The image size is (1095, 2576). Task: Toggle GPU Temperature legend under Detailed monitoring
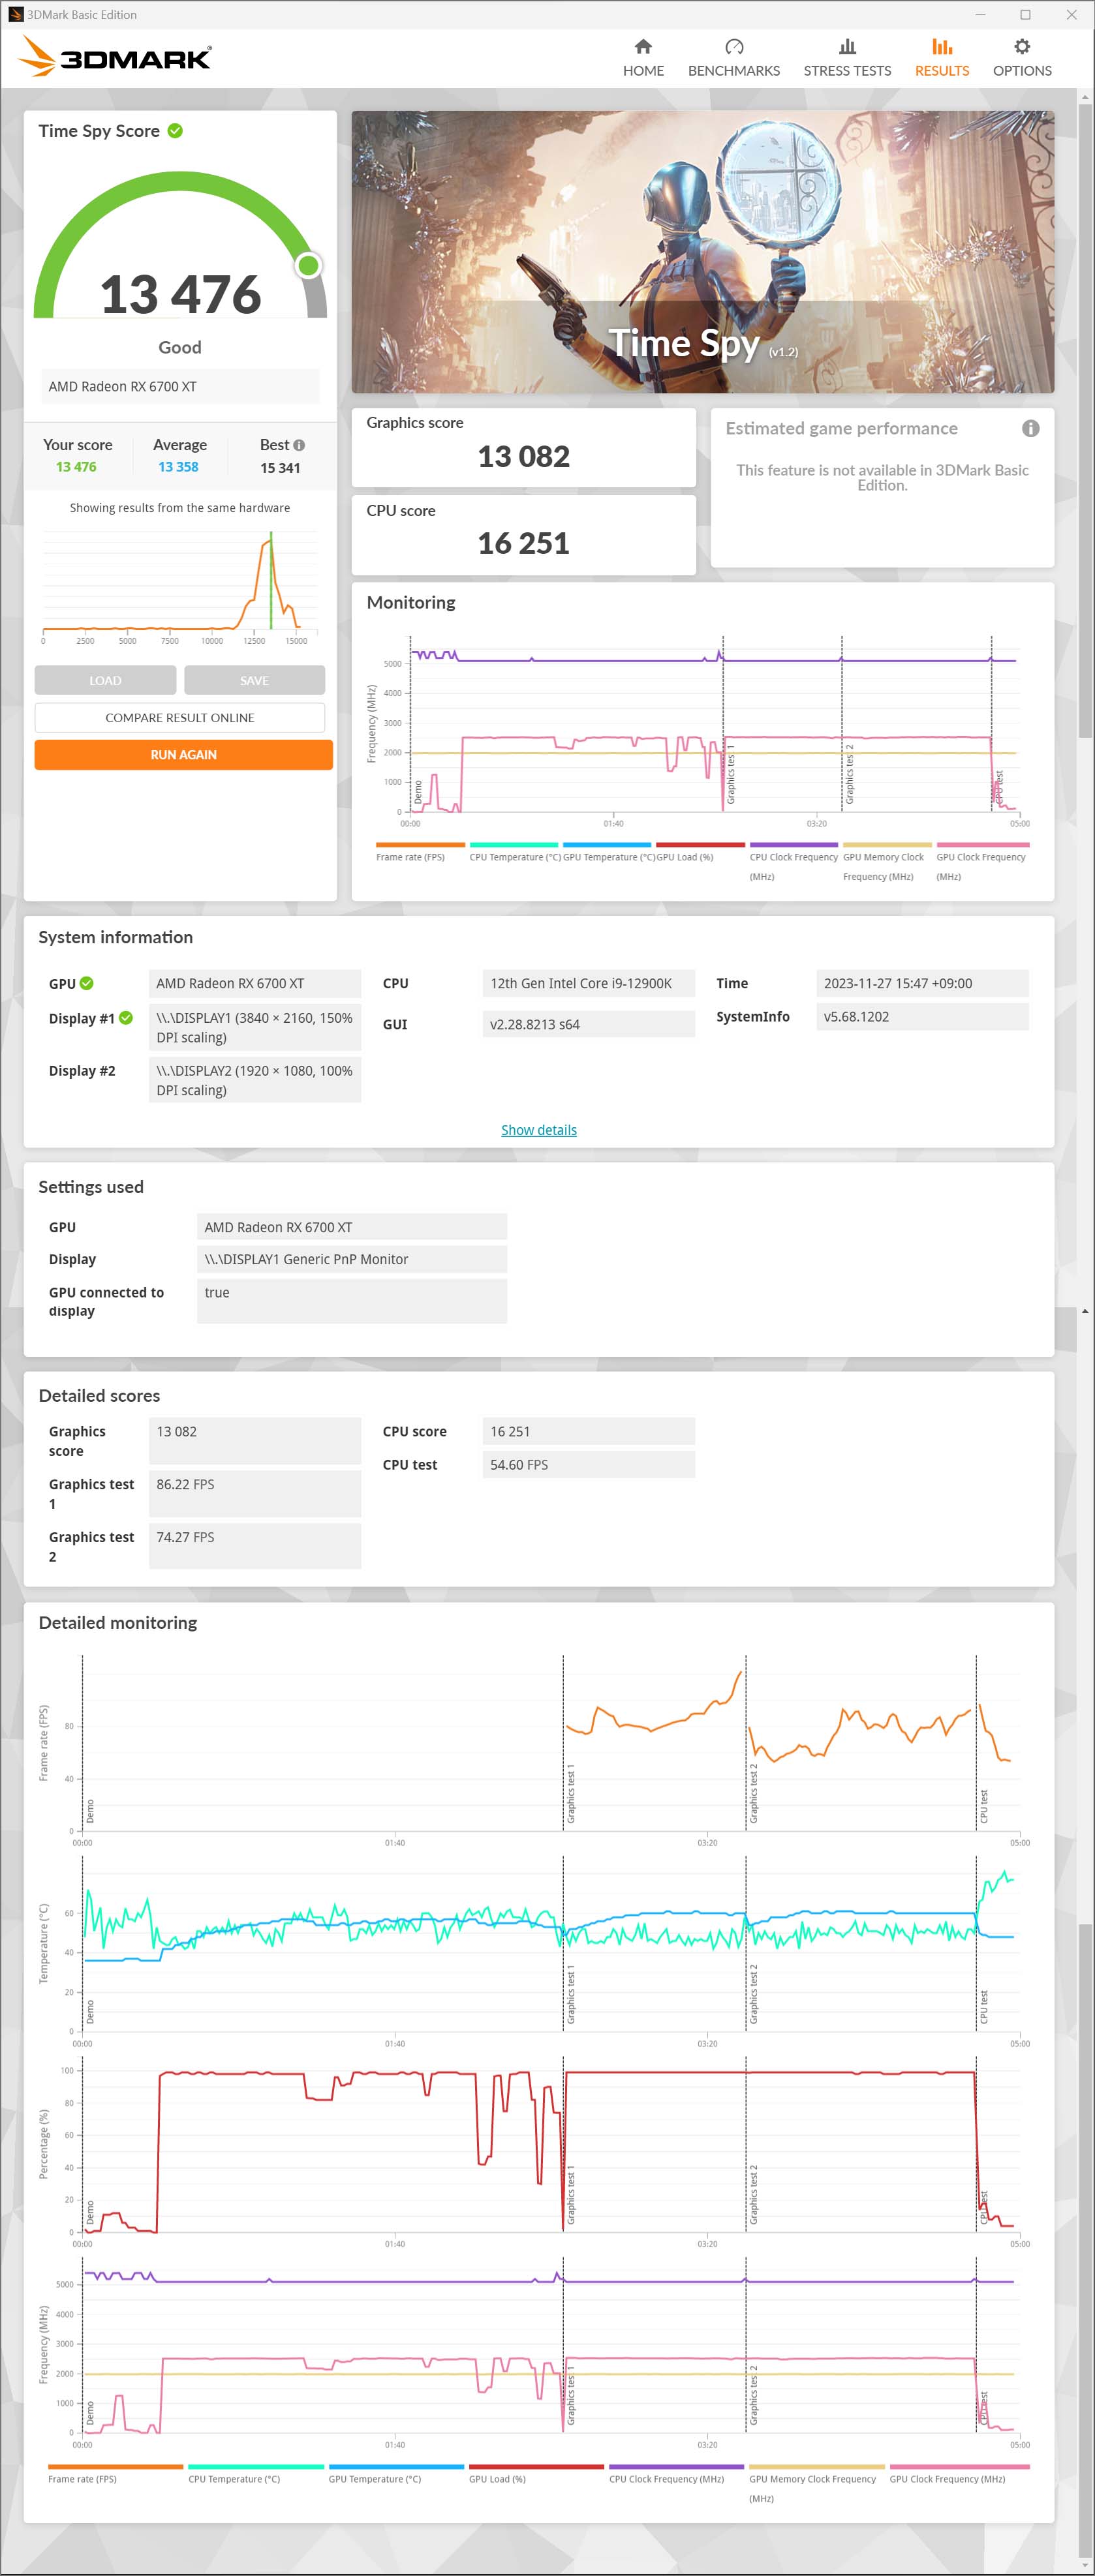point(396,2475)
